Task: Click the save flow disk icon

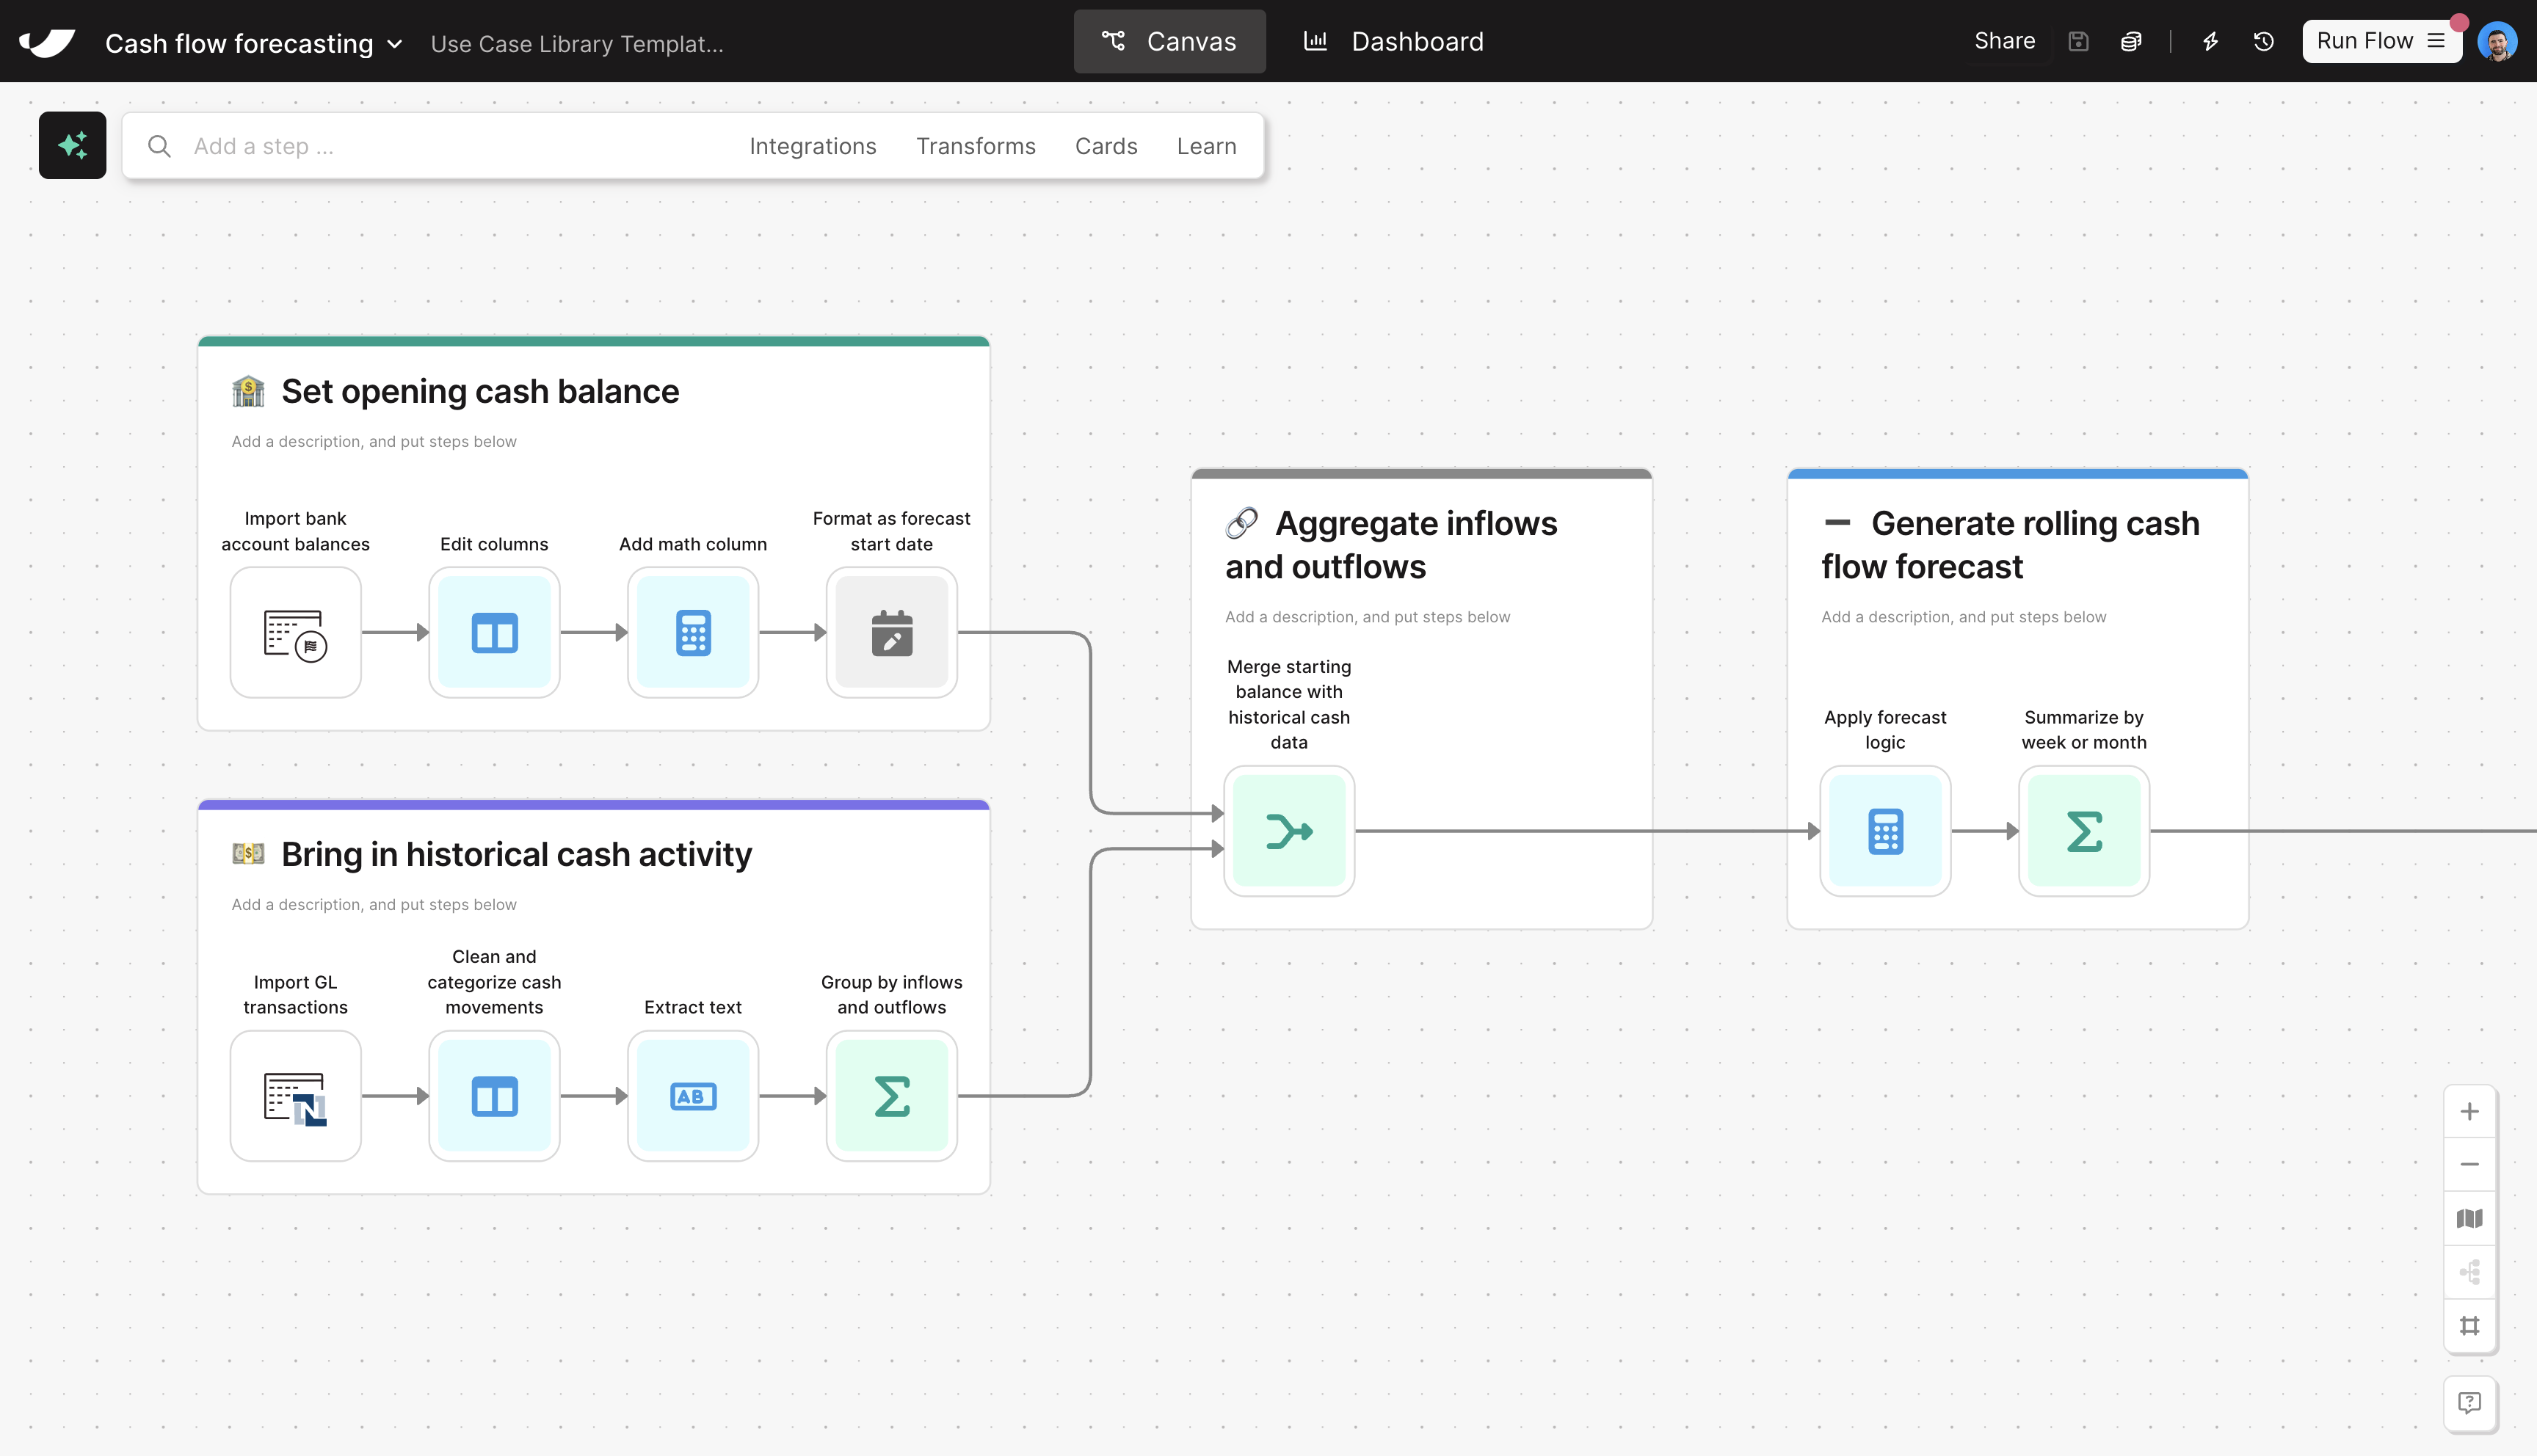Action: click(x=2078, y=41)
